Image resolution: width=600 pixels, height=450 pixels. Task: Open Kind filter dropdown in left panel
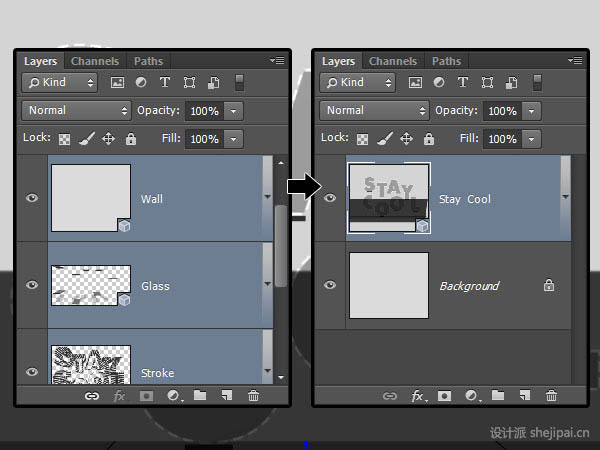click(60, 83)
